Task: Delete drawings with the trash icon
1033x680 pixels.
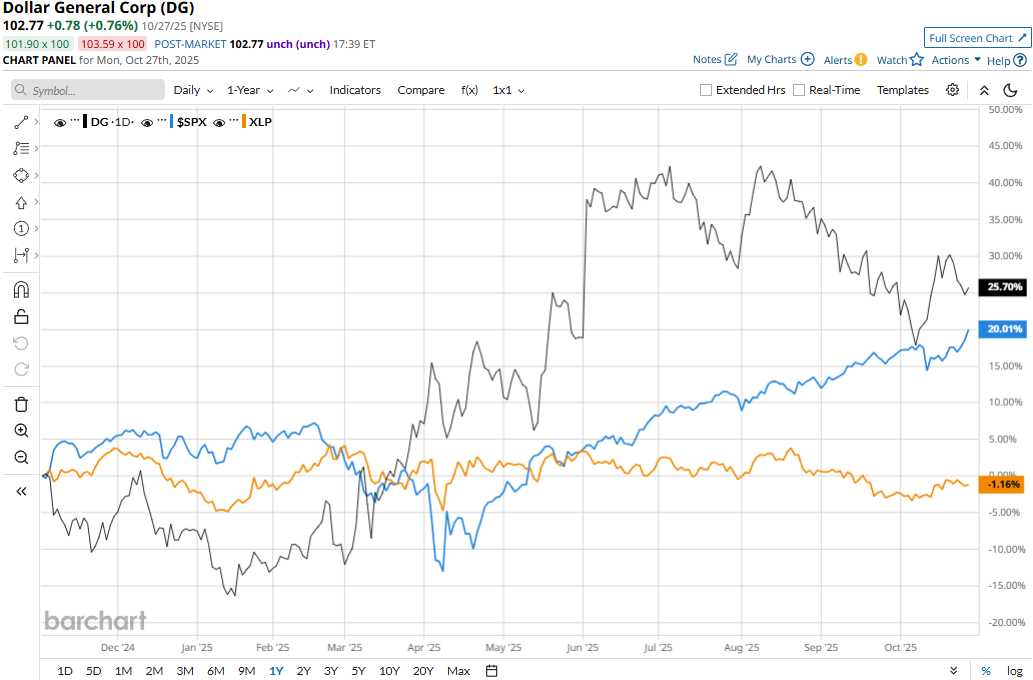Action: 21,404
